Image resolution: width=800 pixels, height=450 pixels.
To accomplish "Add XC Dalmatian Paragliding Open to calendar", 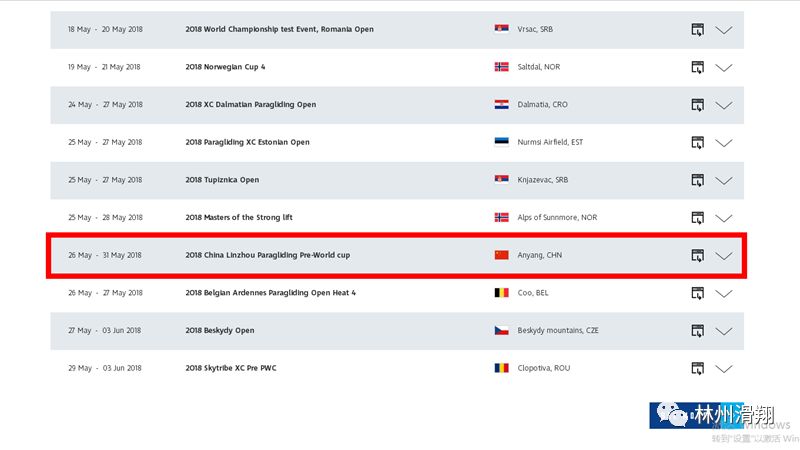I will [x=697, y=105].
